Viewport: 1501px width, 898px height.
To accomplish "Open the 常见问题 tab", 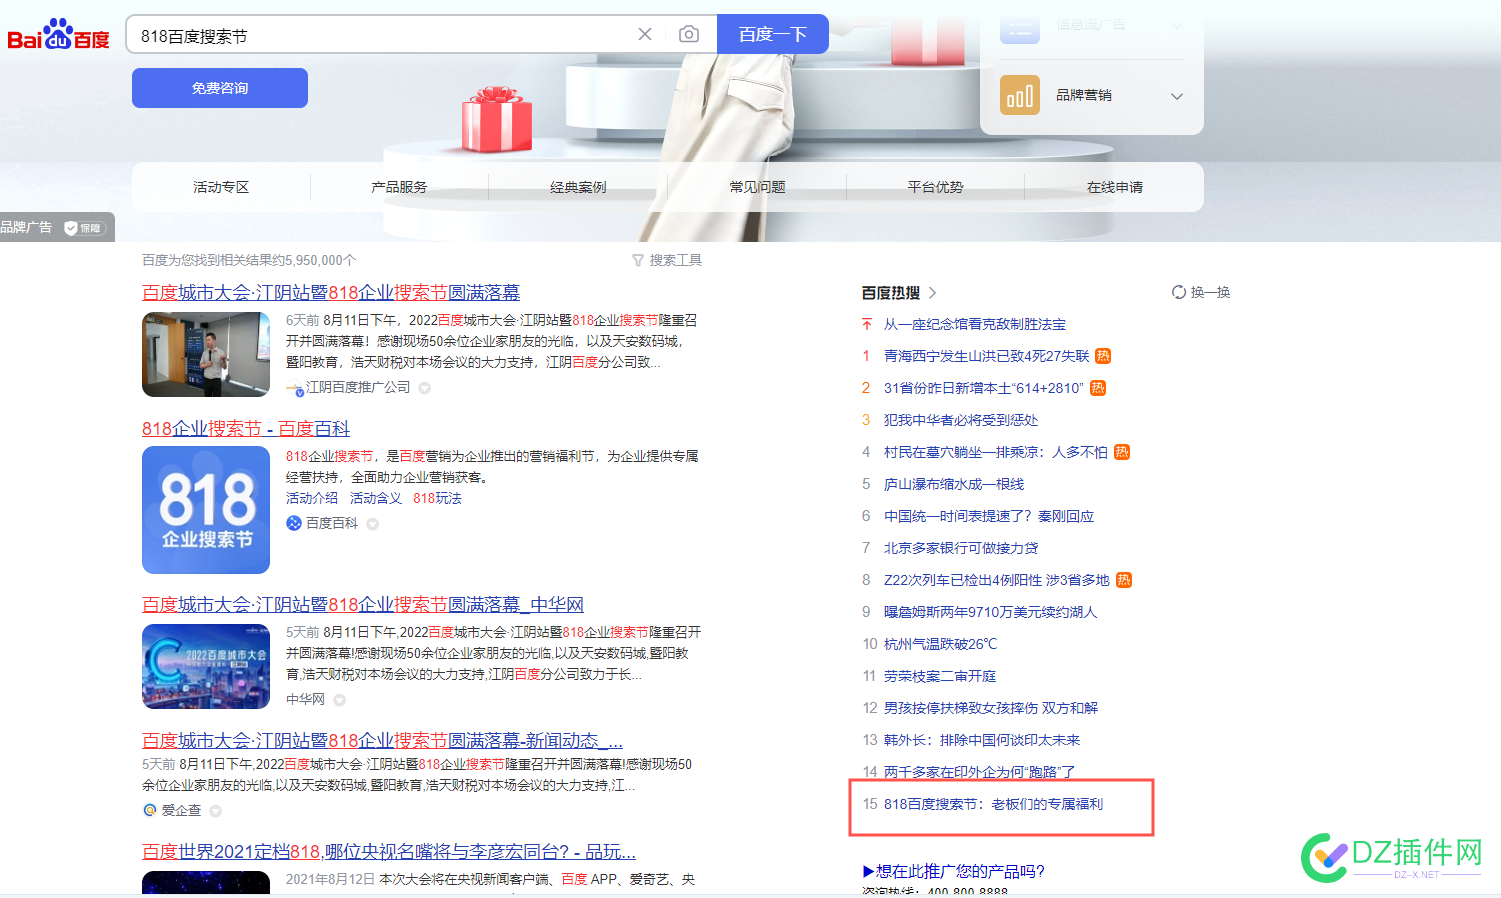I will tap(757, 187).
